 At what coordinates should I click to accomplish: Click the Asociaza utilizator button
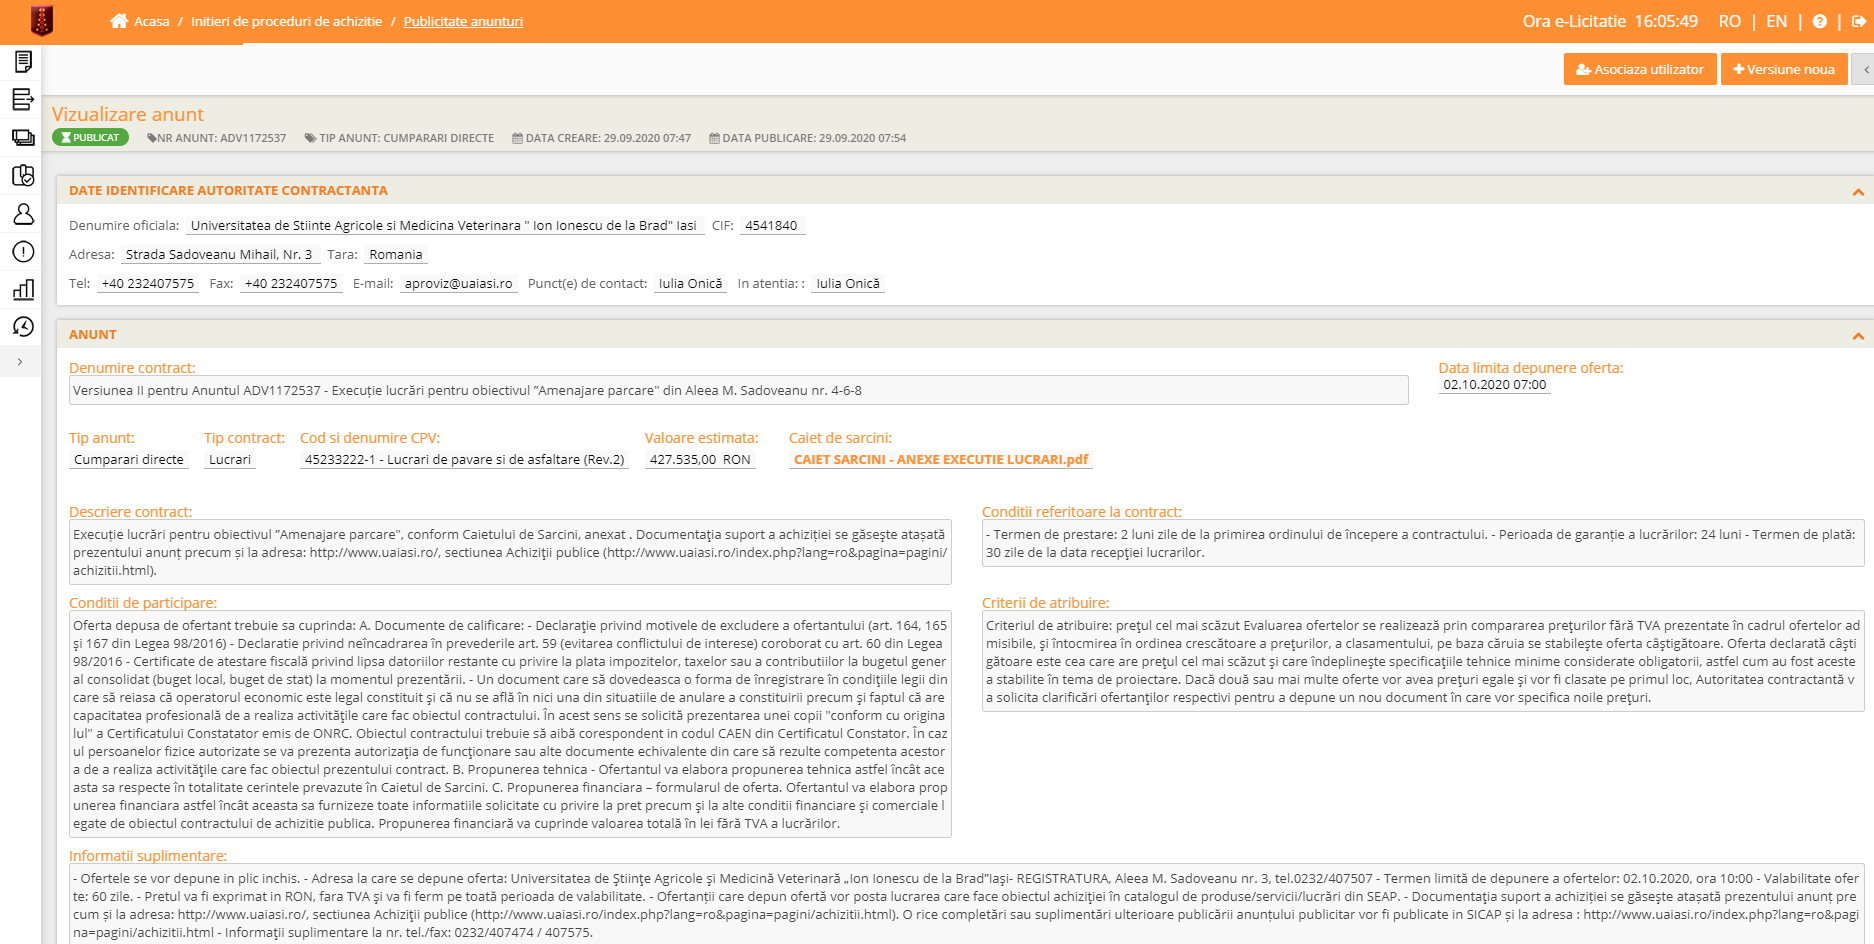(1639, 70)
